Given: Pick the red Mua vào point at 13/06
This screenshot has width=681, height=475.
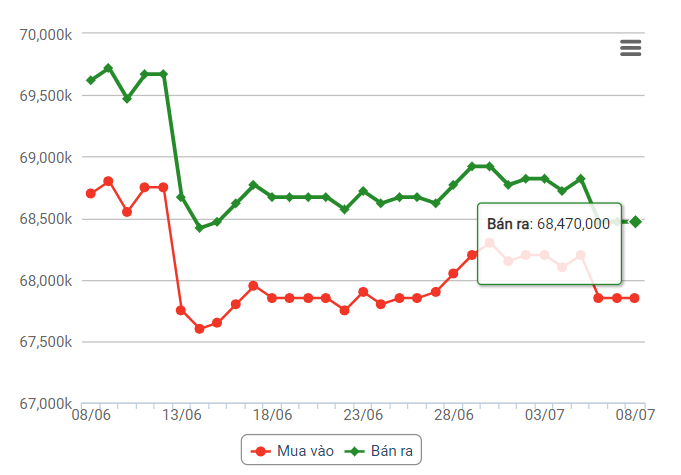Looking at the screenshot, I should click(181, 310).
